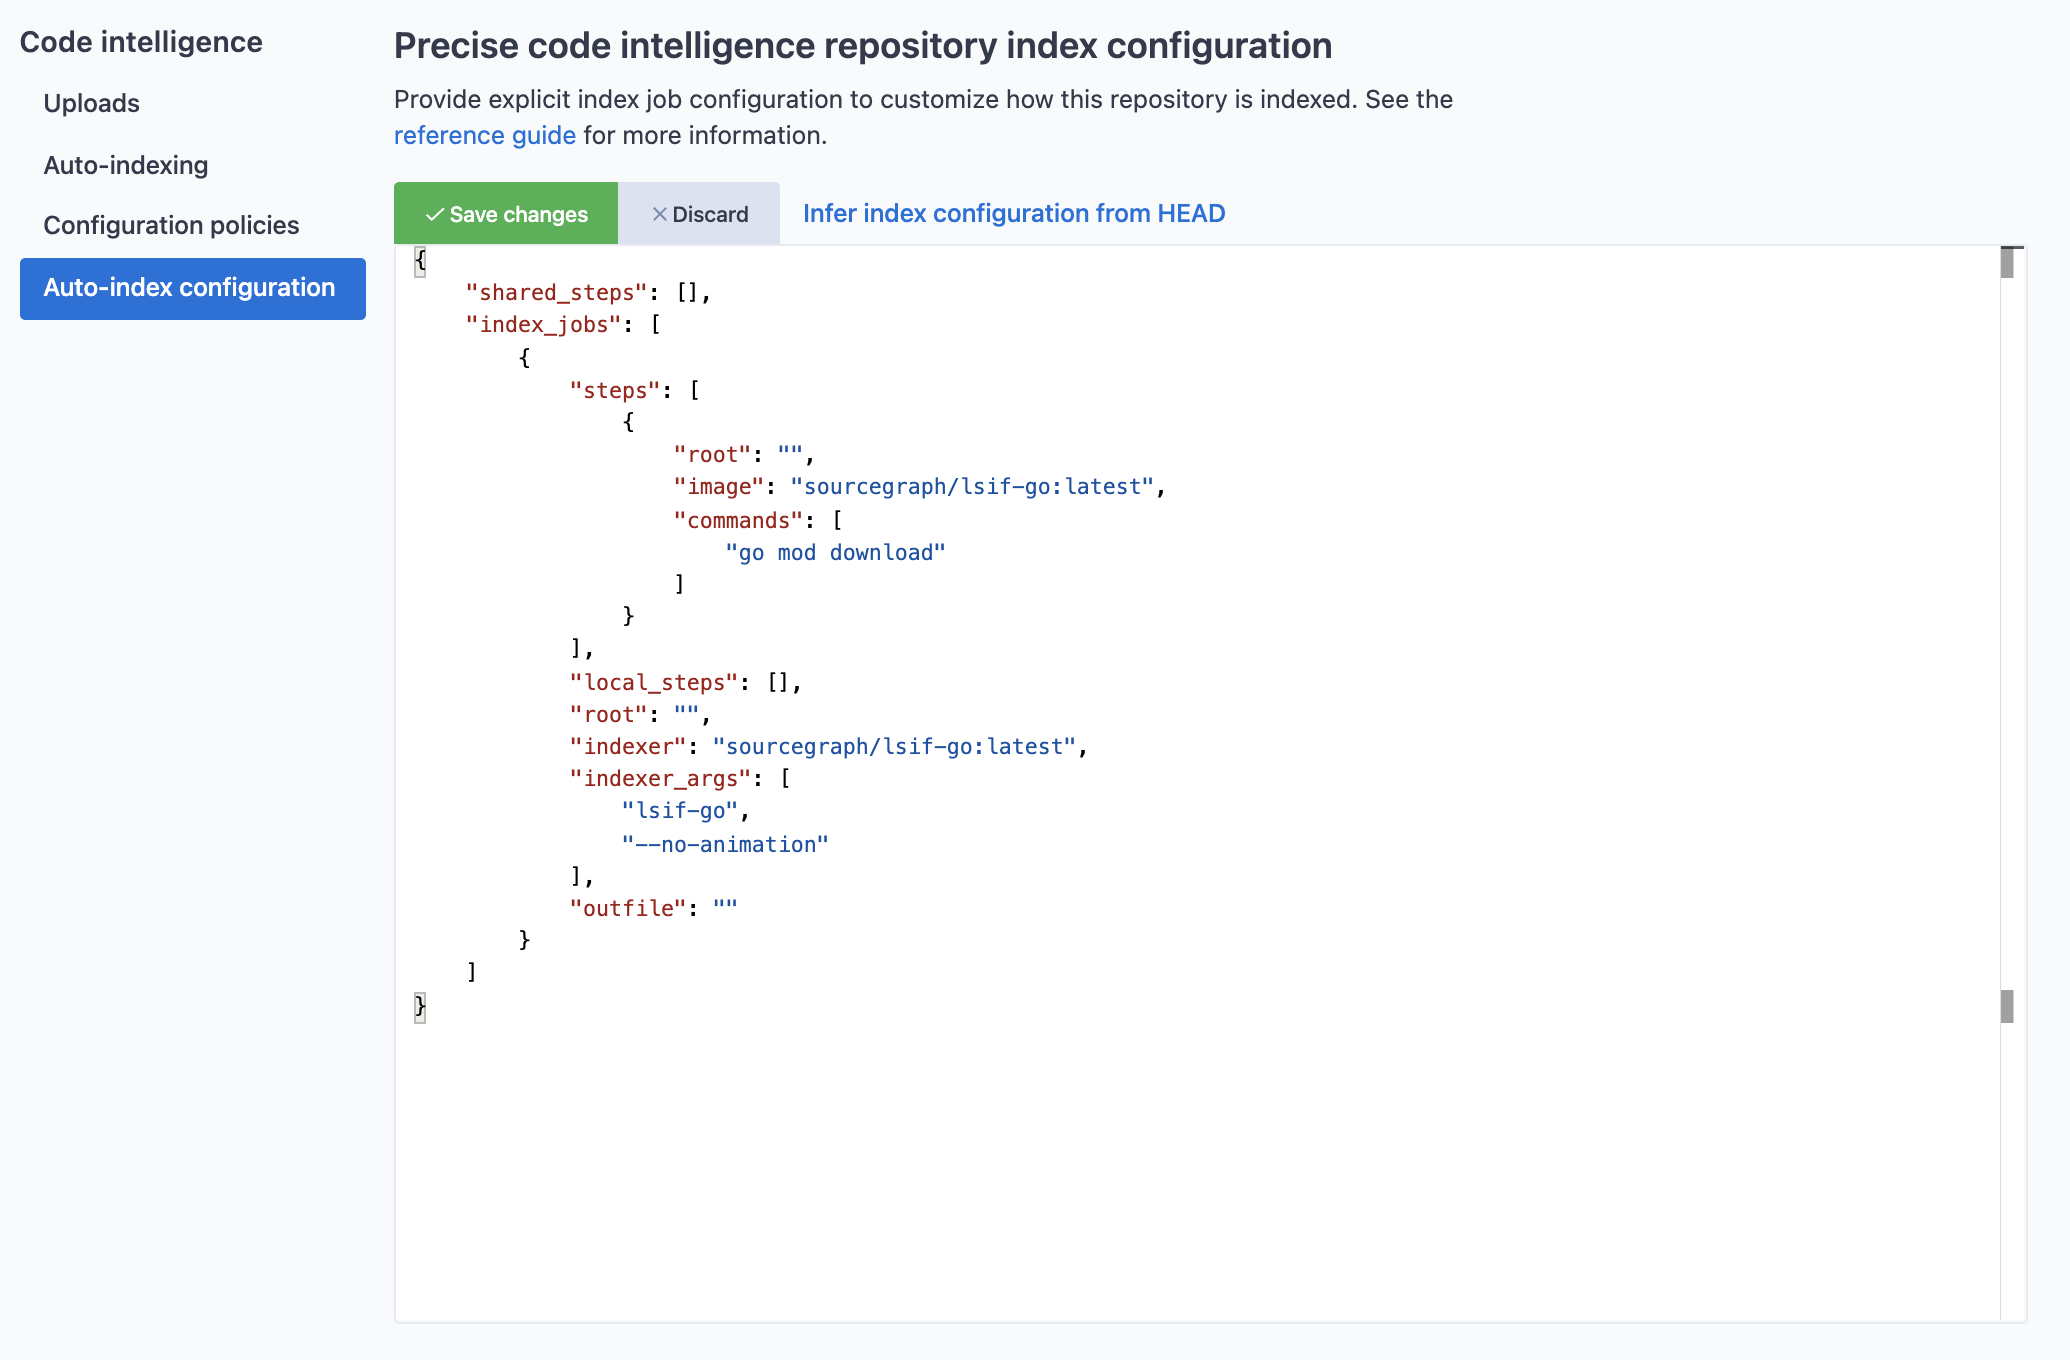Click the "indexer" key in the JSON
2070x1360 pixels.
[628, 747]
